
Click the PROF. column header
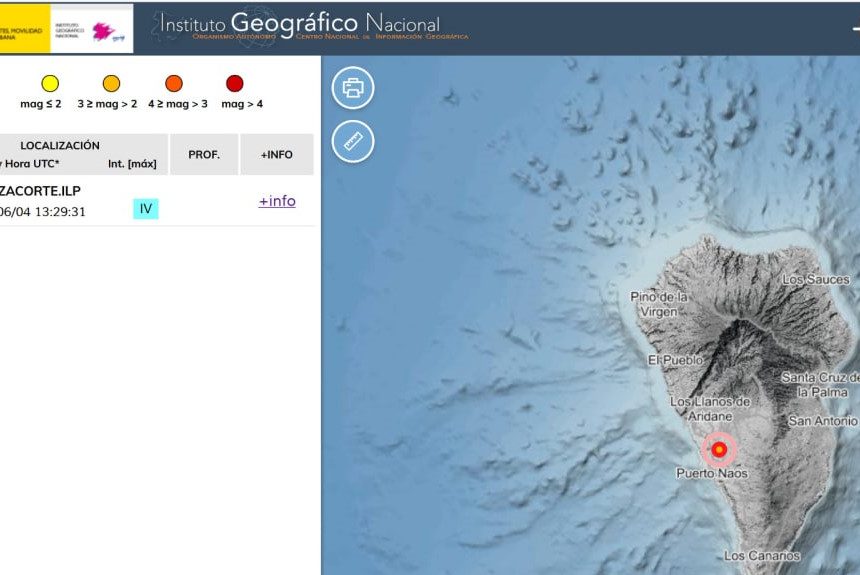[204, 155]
